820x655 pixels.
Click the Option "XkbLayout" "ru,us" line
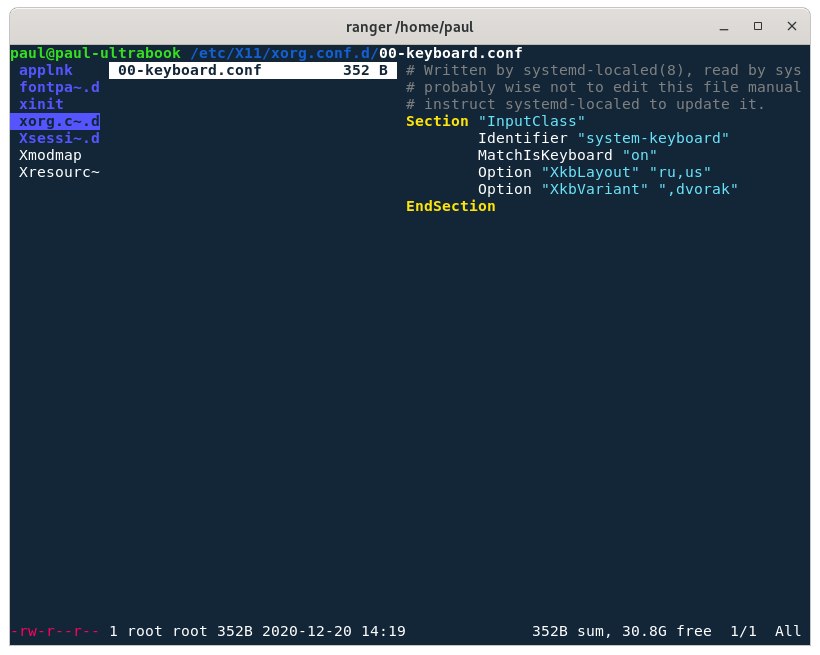coord(594,172)
